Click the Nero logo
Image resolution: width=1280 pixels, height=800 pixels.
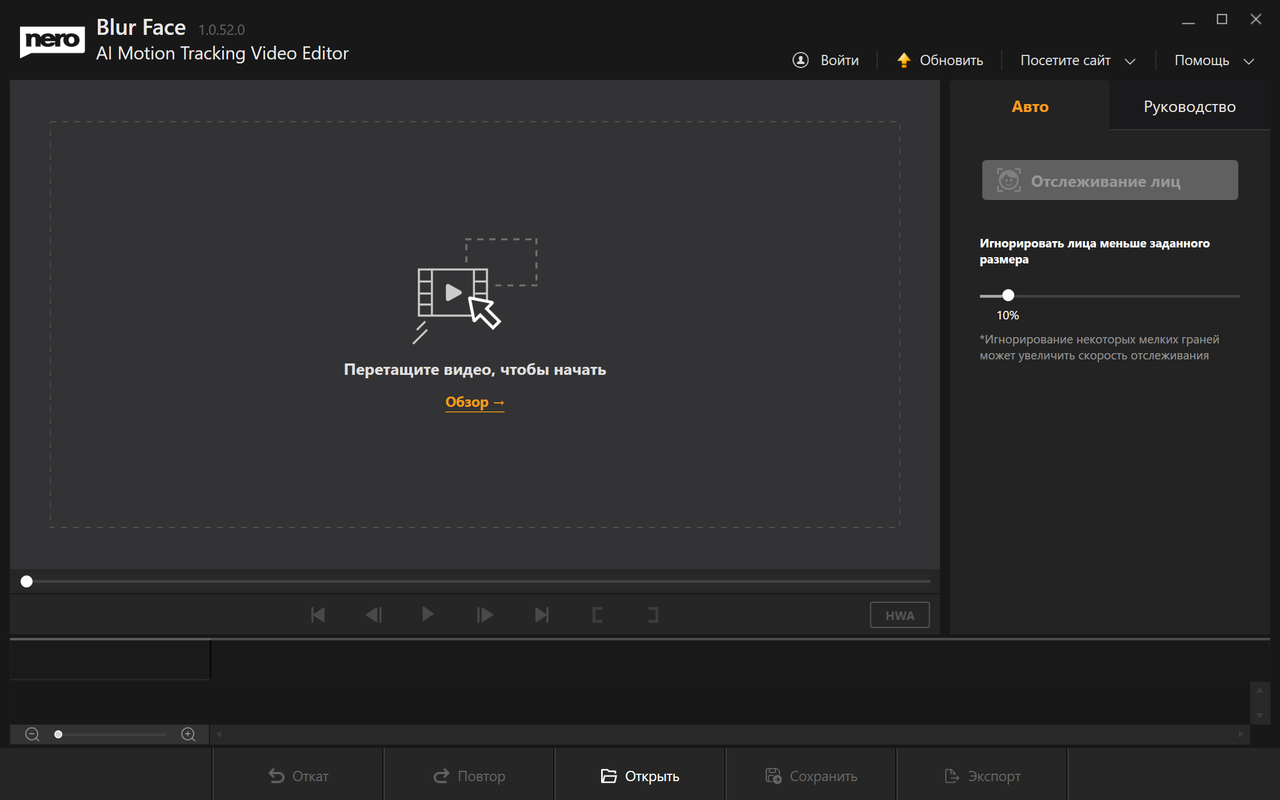coord(51,41)
